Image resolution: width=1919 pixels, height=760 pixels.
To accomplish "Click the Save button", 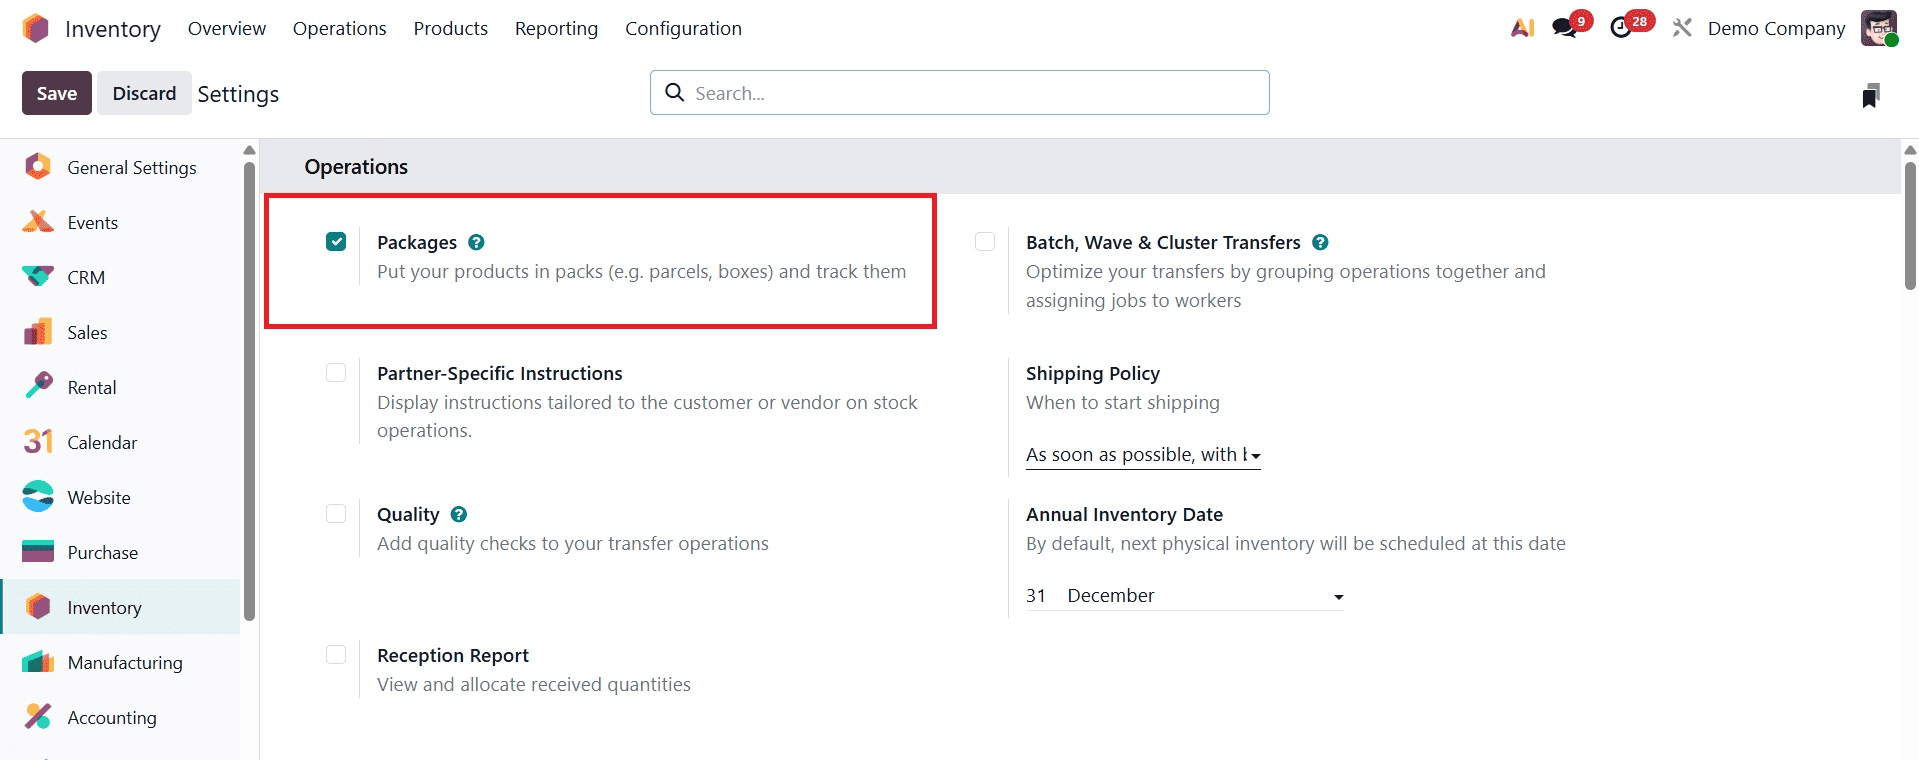I will pos(56,92).
